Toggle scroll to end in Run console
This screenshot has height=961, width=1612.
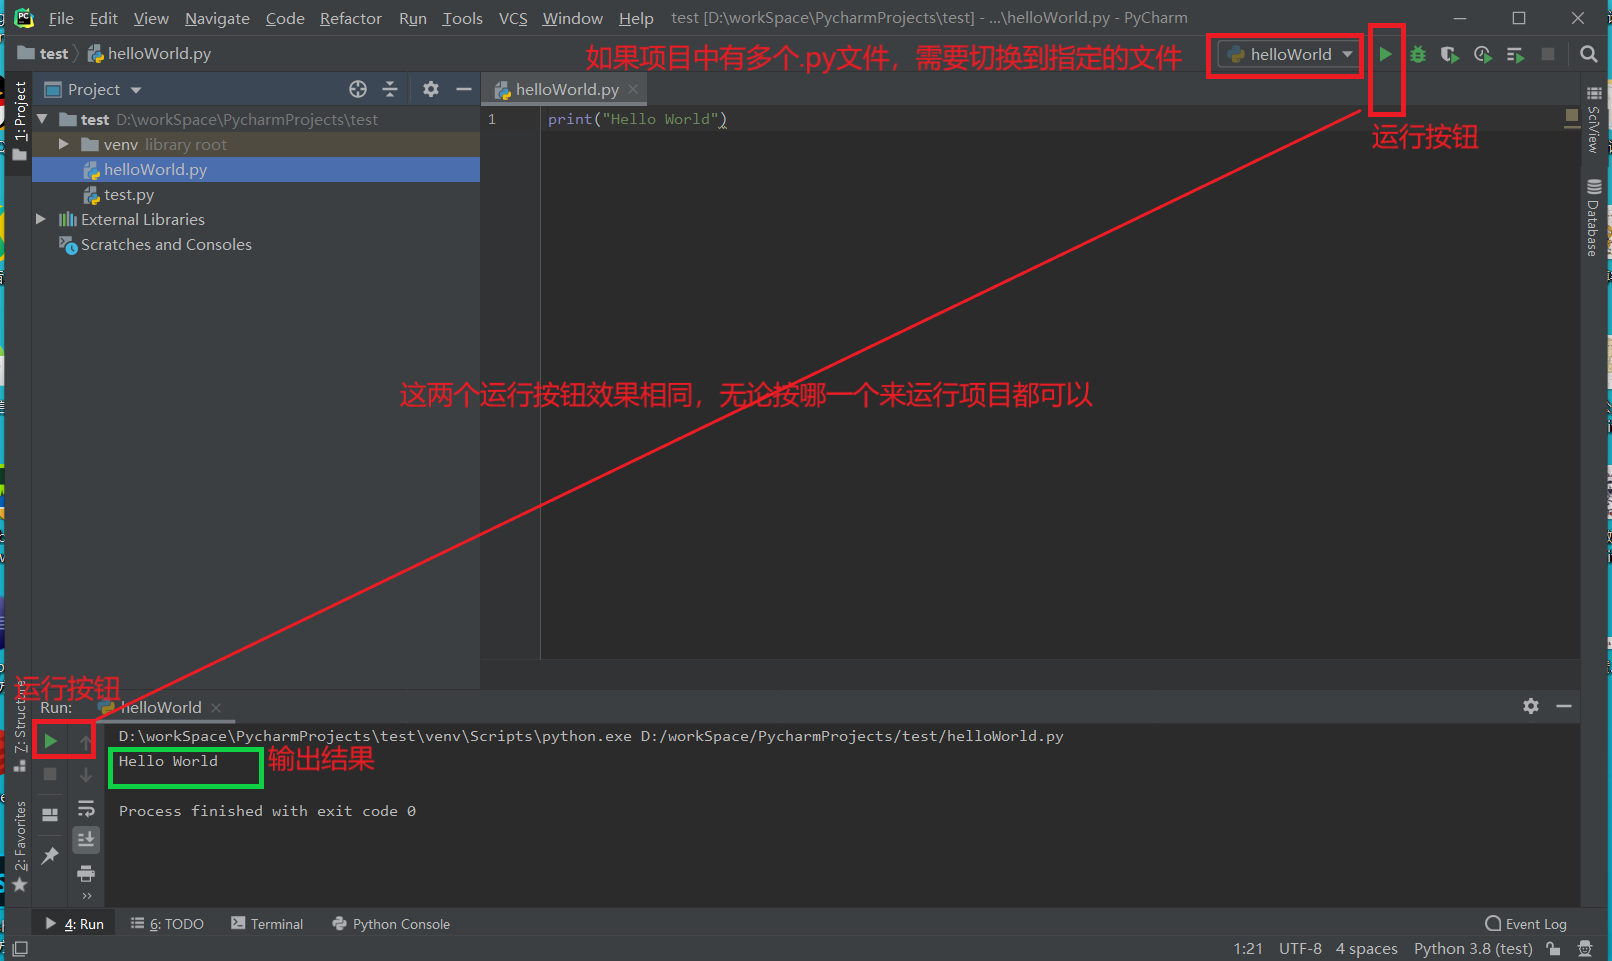[x=86, y=839]
